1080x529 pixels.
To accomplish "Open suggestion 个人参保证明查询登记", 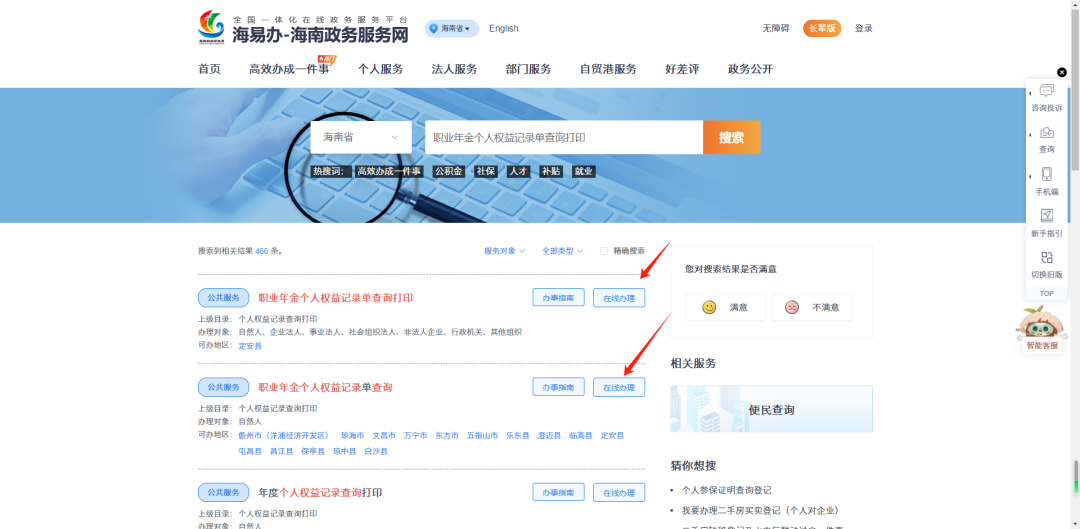I will tap(727, 490).
